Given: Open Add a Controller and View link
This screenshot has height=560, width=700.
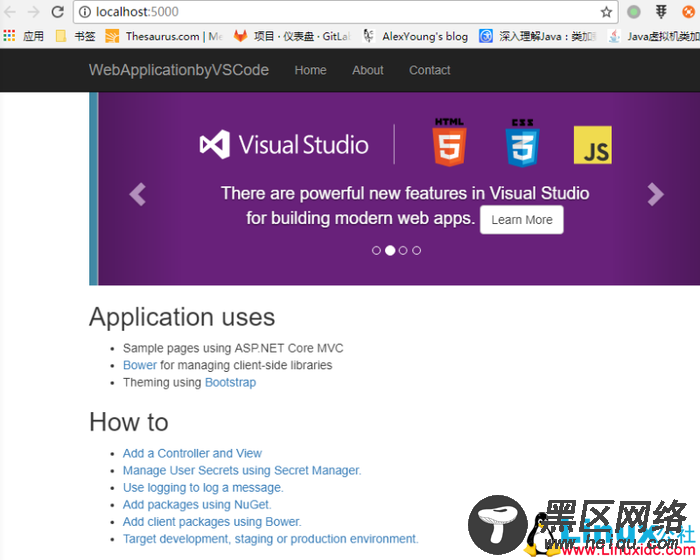Looking at the screenshot, I should click(192, 453).
